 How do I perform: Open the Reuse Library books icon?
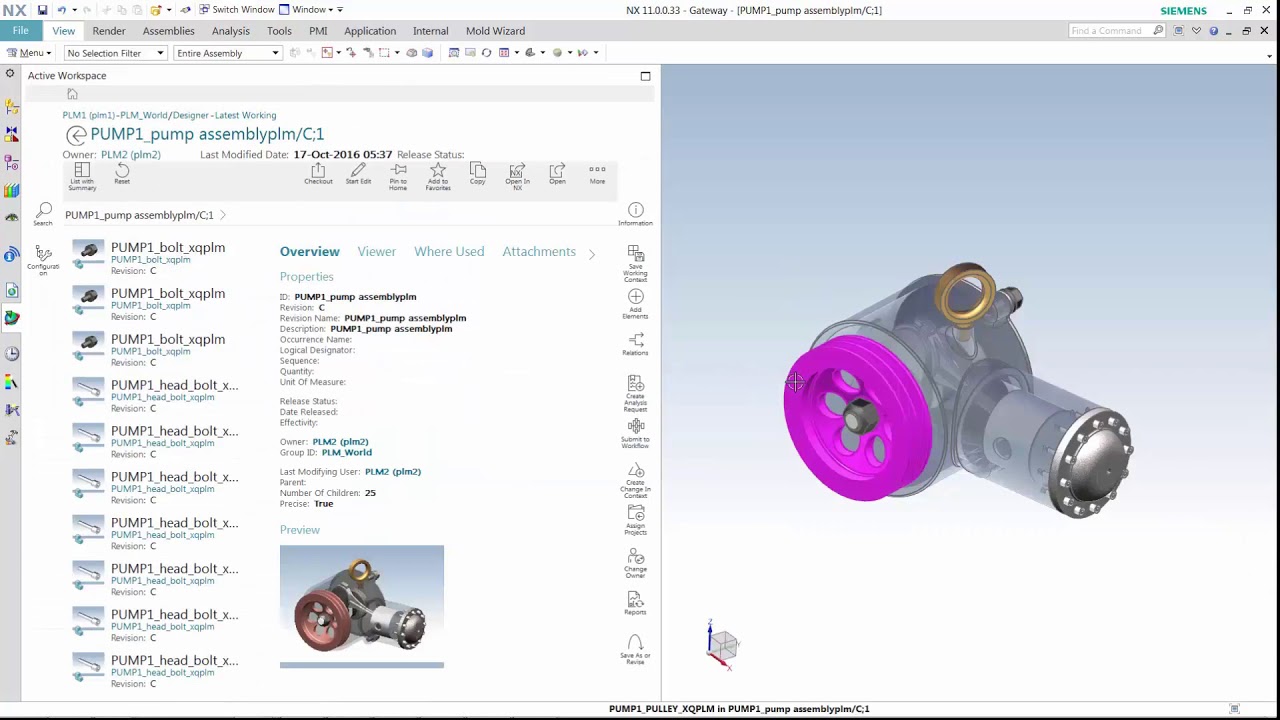tap(11, 190)
